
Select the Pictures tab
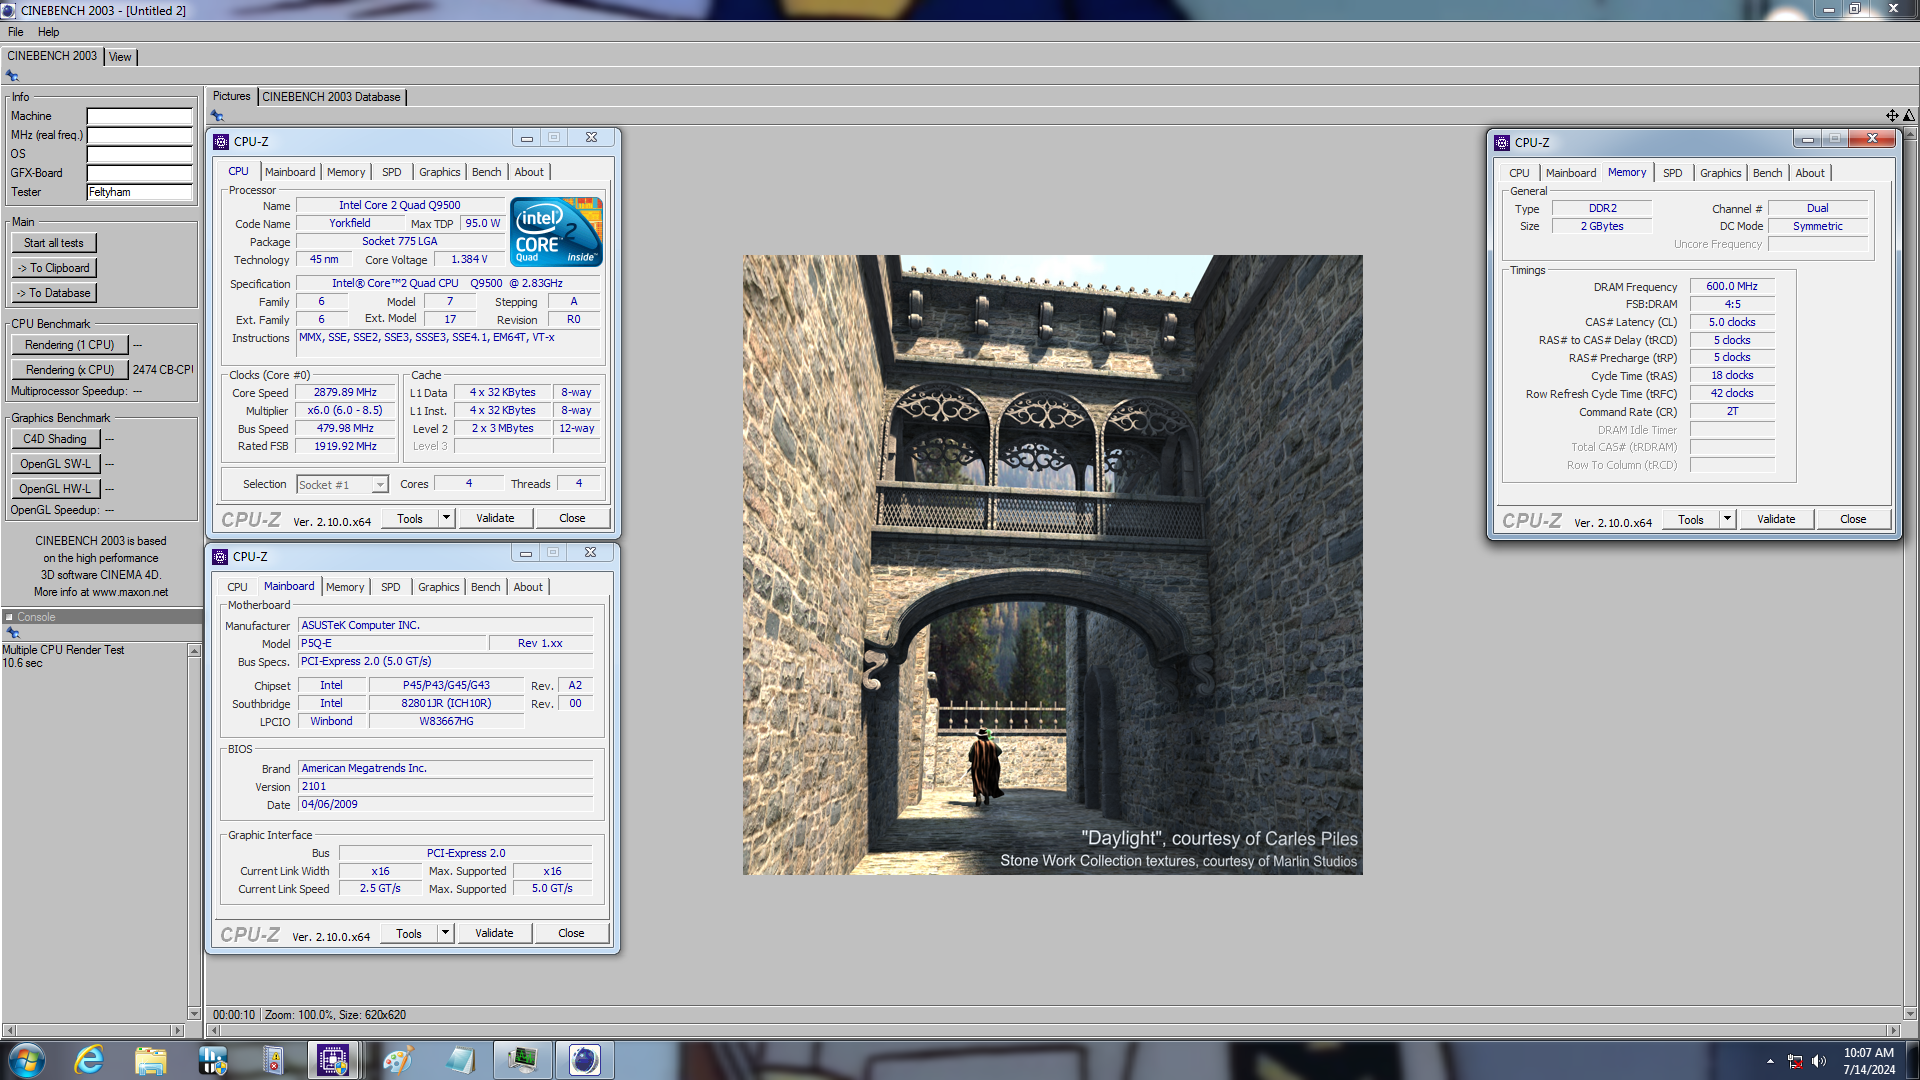click(x=232, y=97)
